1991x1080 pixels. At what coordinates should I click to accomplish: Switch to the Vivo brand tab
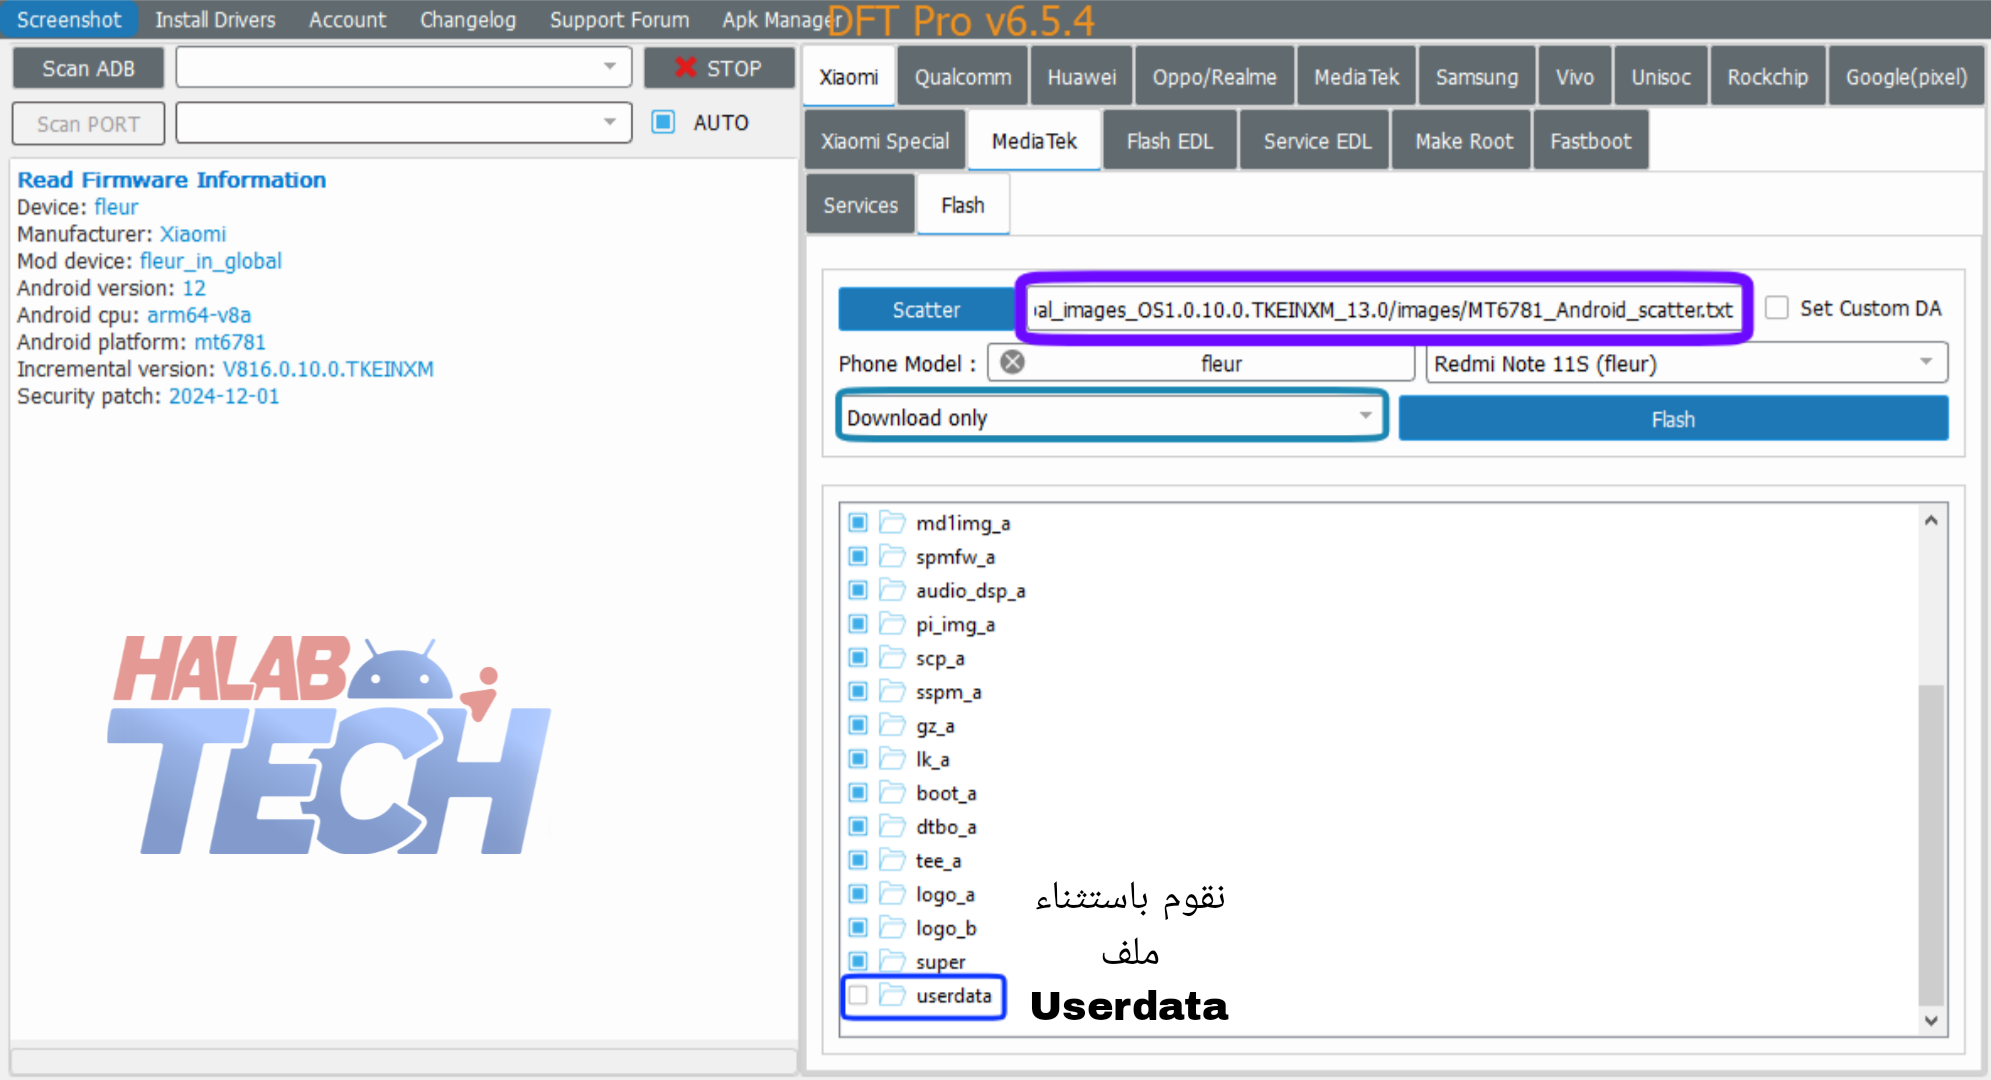(x=1575, y=77)
